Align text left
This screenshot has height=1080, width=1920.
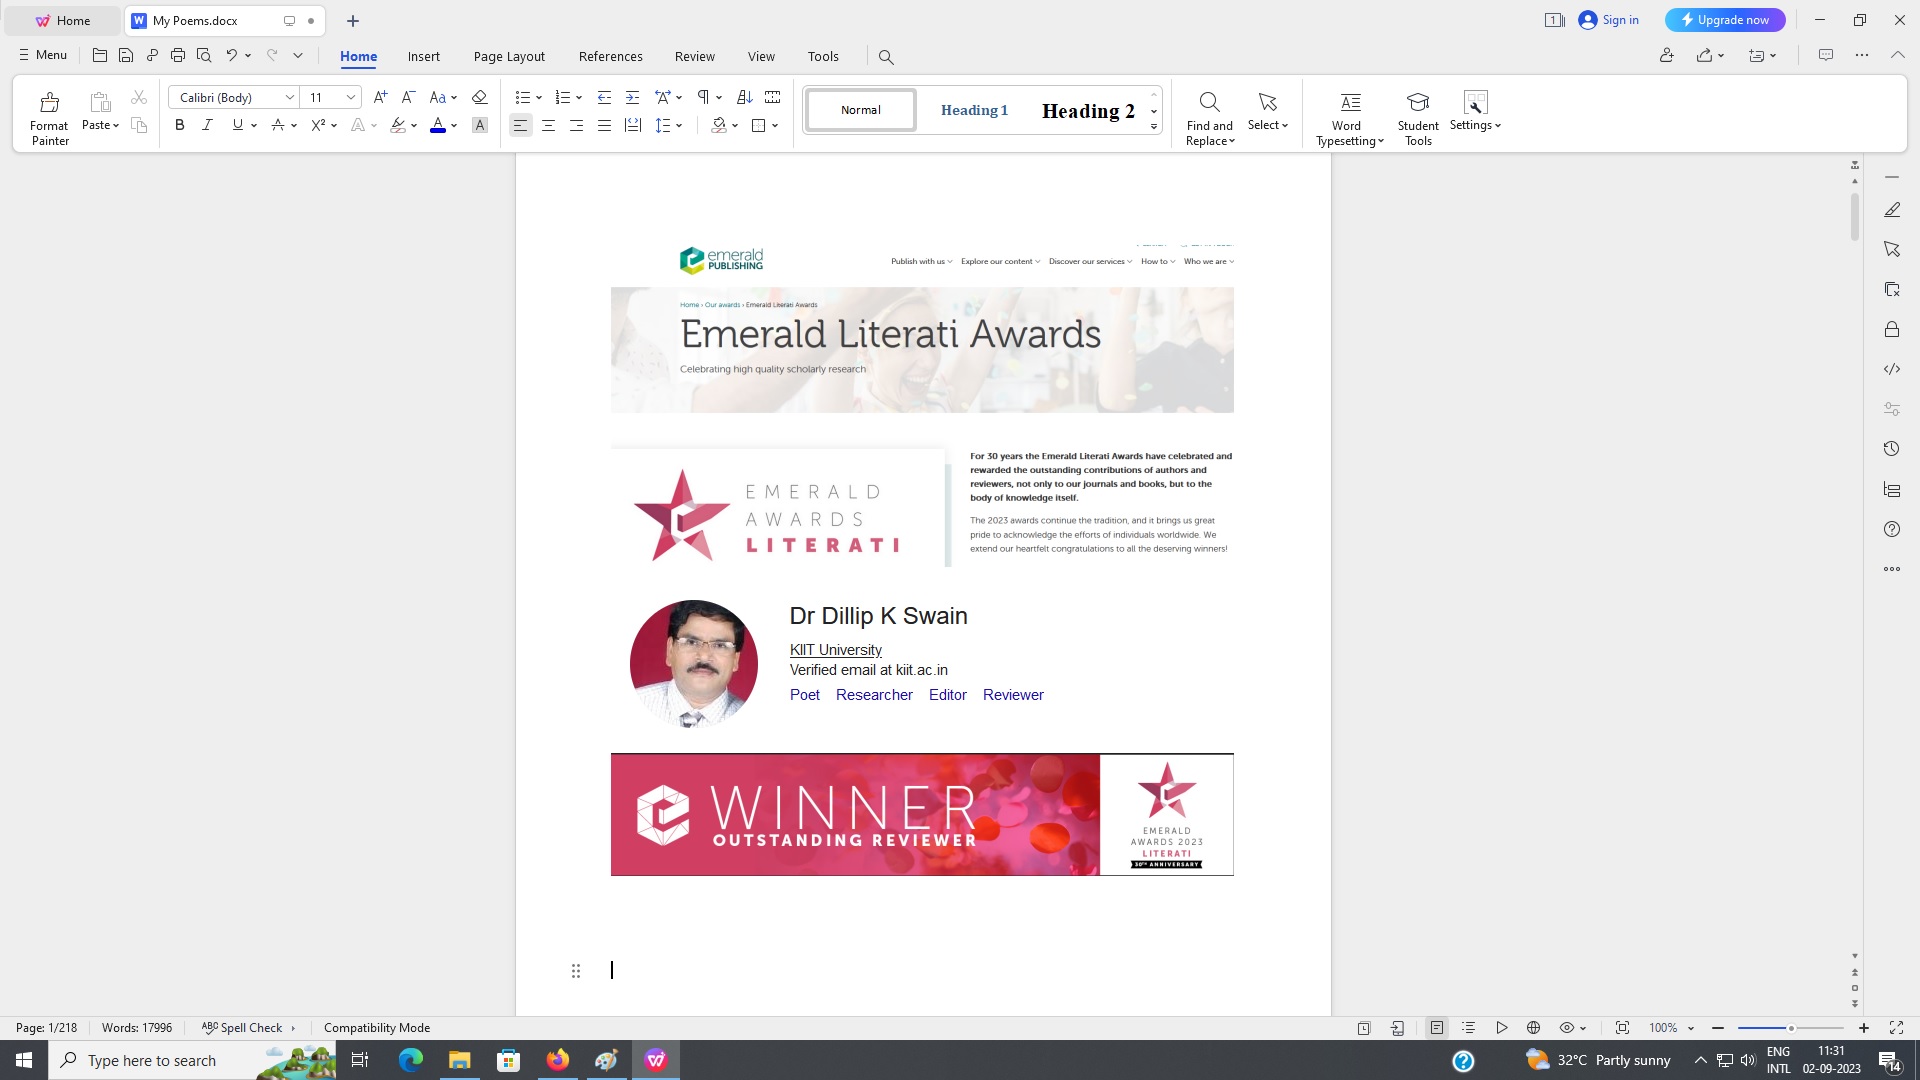[520, 125]
